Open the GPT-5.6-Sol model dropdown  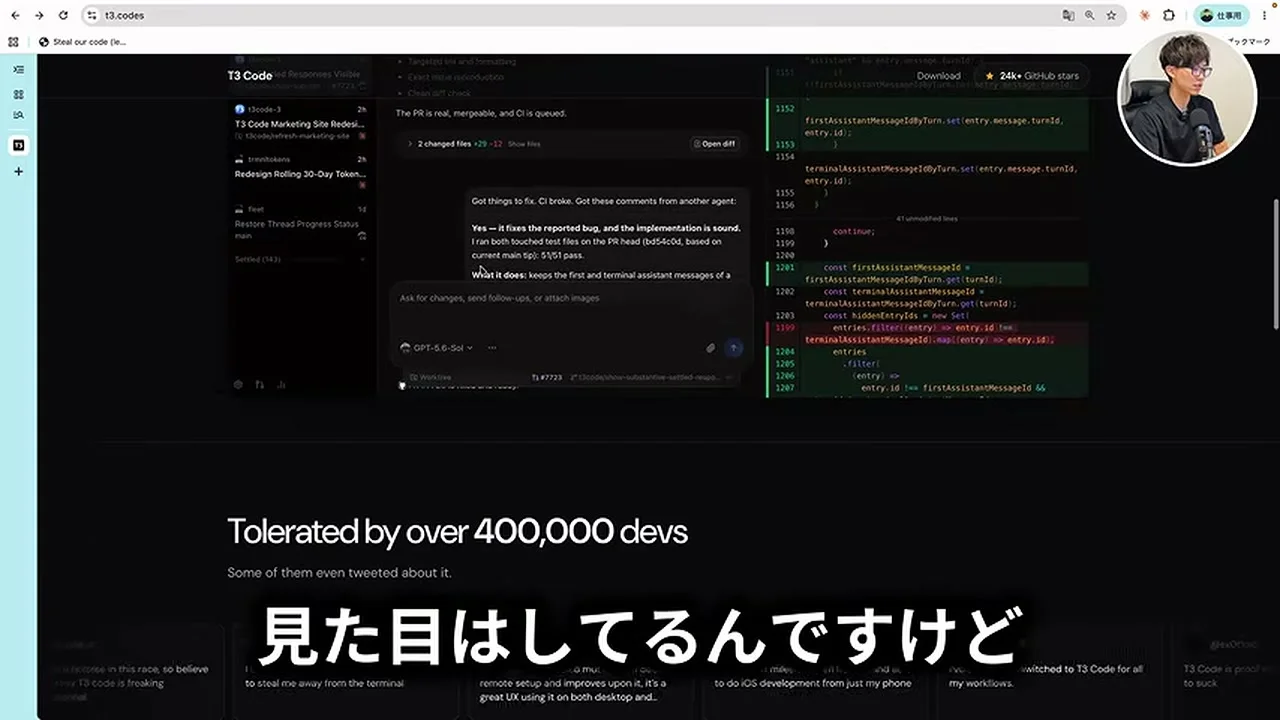[x=437, y=348]
